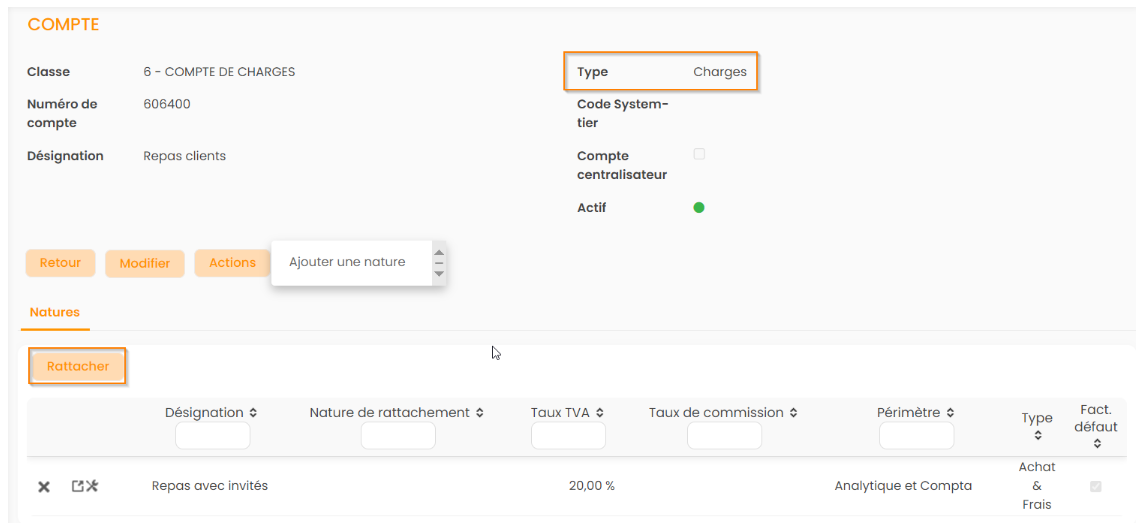Open the Actions dropdown button
Viewport: 1138px width, 529px height.
click(232, 263)
